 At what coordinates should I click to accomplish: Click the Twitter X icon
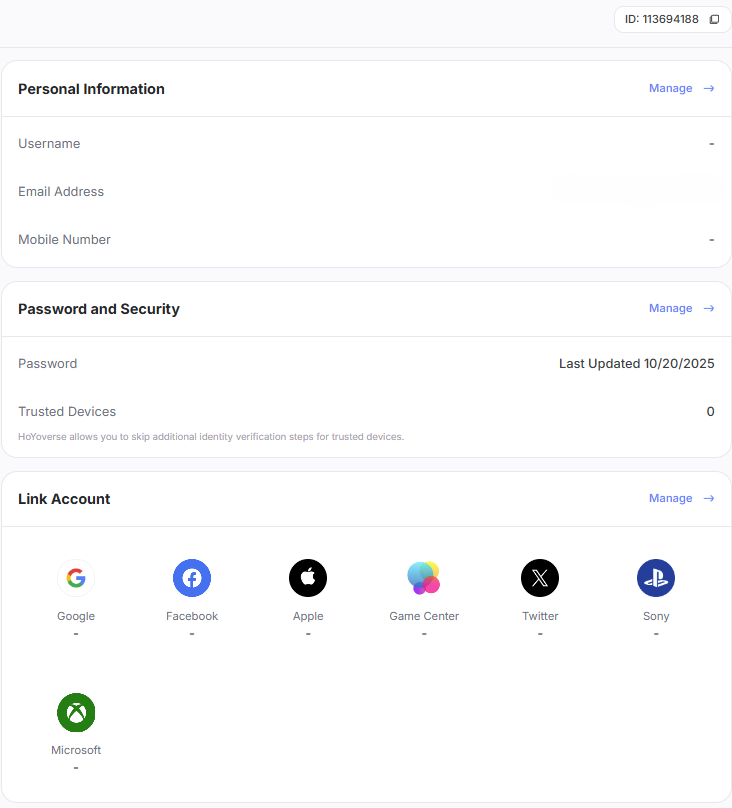pyautogui.click(x=540, y=578)
